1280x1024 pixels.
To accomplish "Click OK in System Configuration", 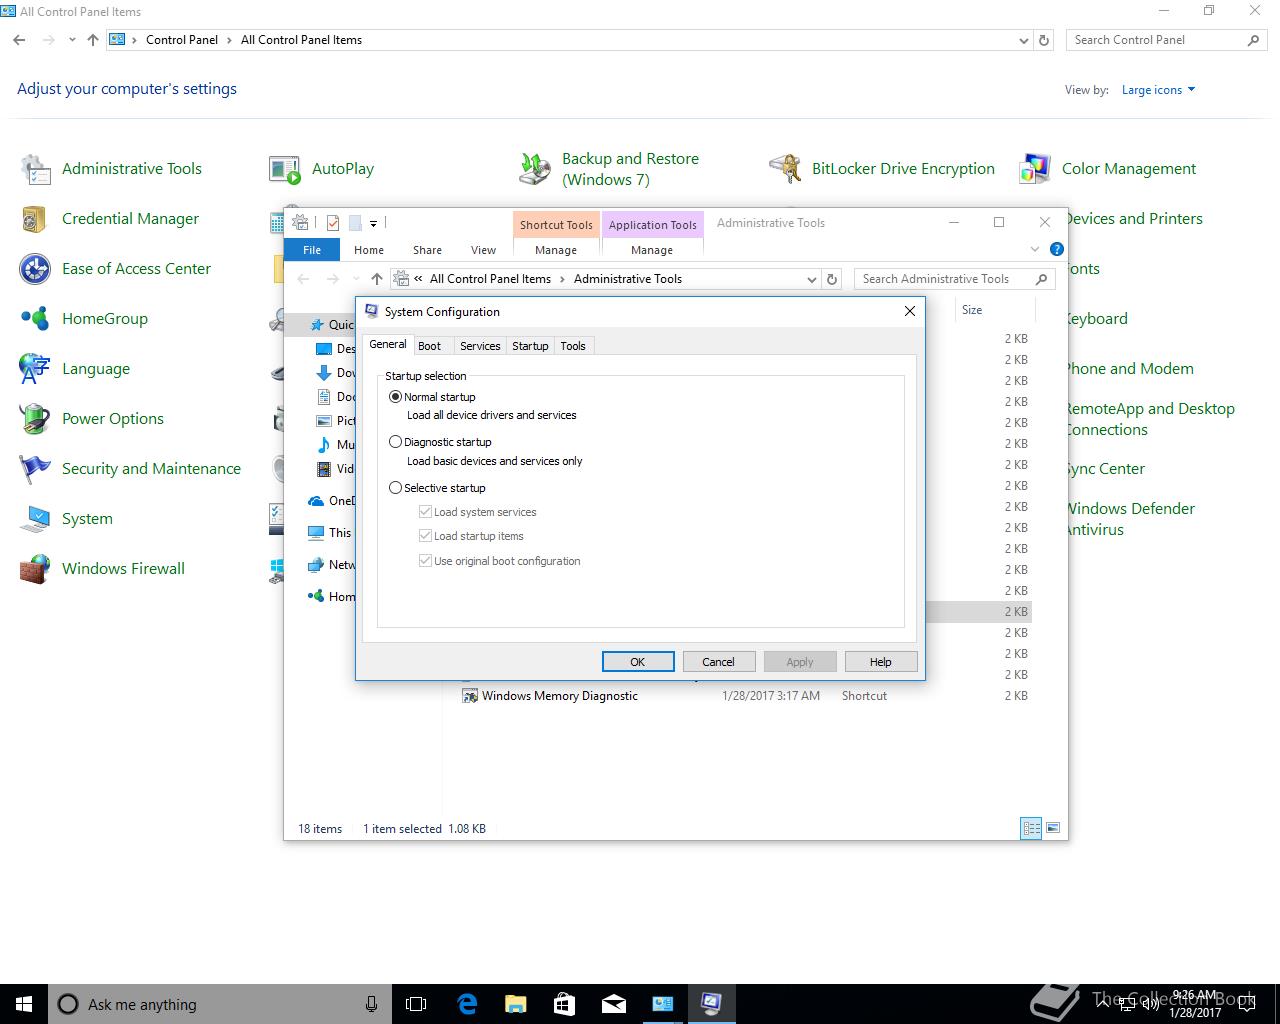I will point(637,662).
